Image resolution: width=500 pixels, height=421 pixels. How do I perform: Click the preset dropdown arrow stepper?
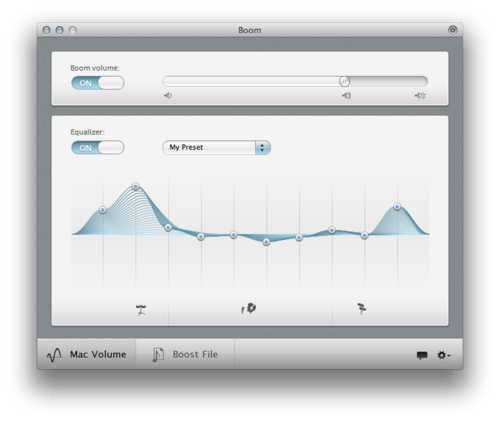[263, 147]
